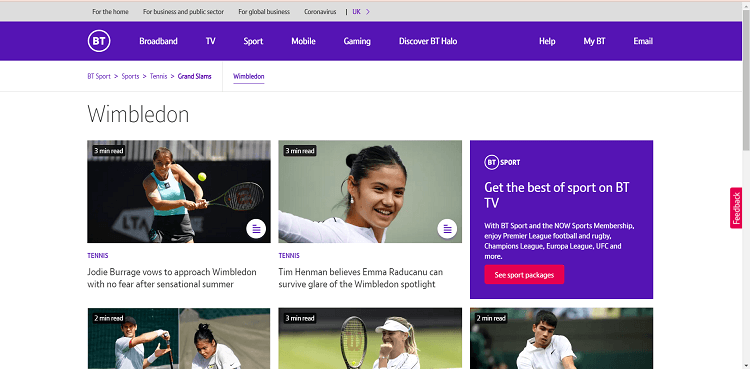Open Email link in header
The width and height of the screenshot is (750, 369).
(x=643, y=41)
